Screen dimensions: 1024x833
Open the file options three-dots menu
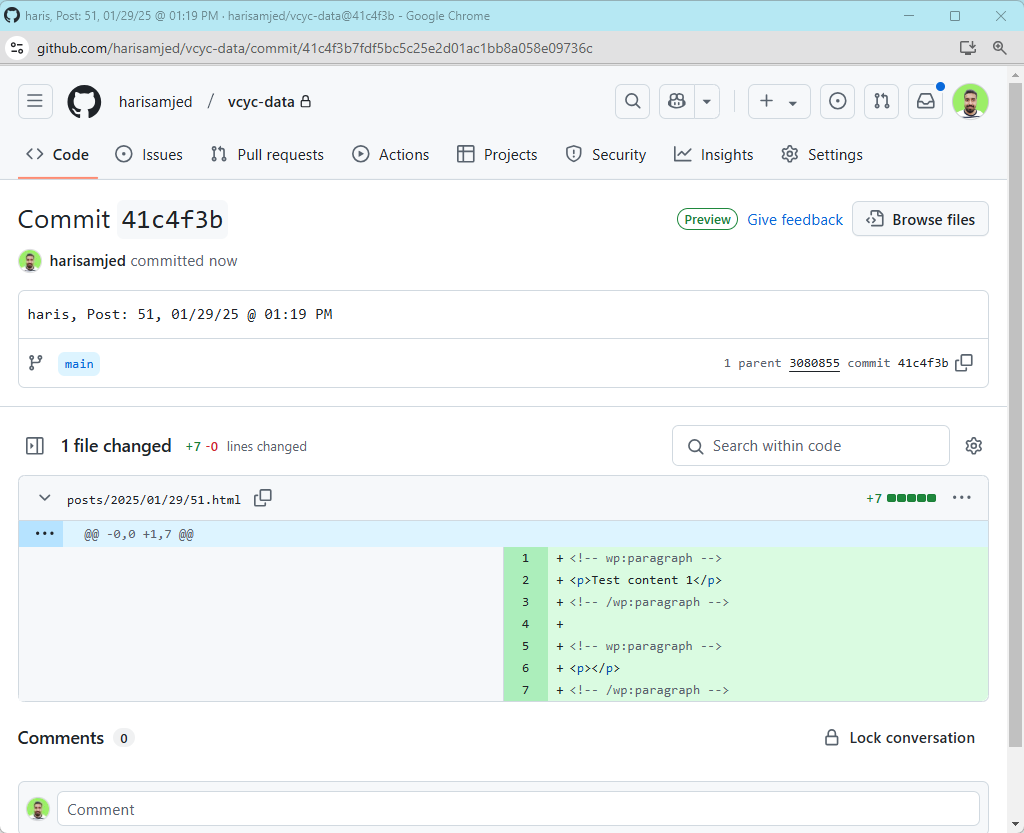click(x=961, y=498)
